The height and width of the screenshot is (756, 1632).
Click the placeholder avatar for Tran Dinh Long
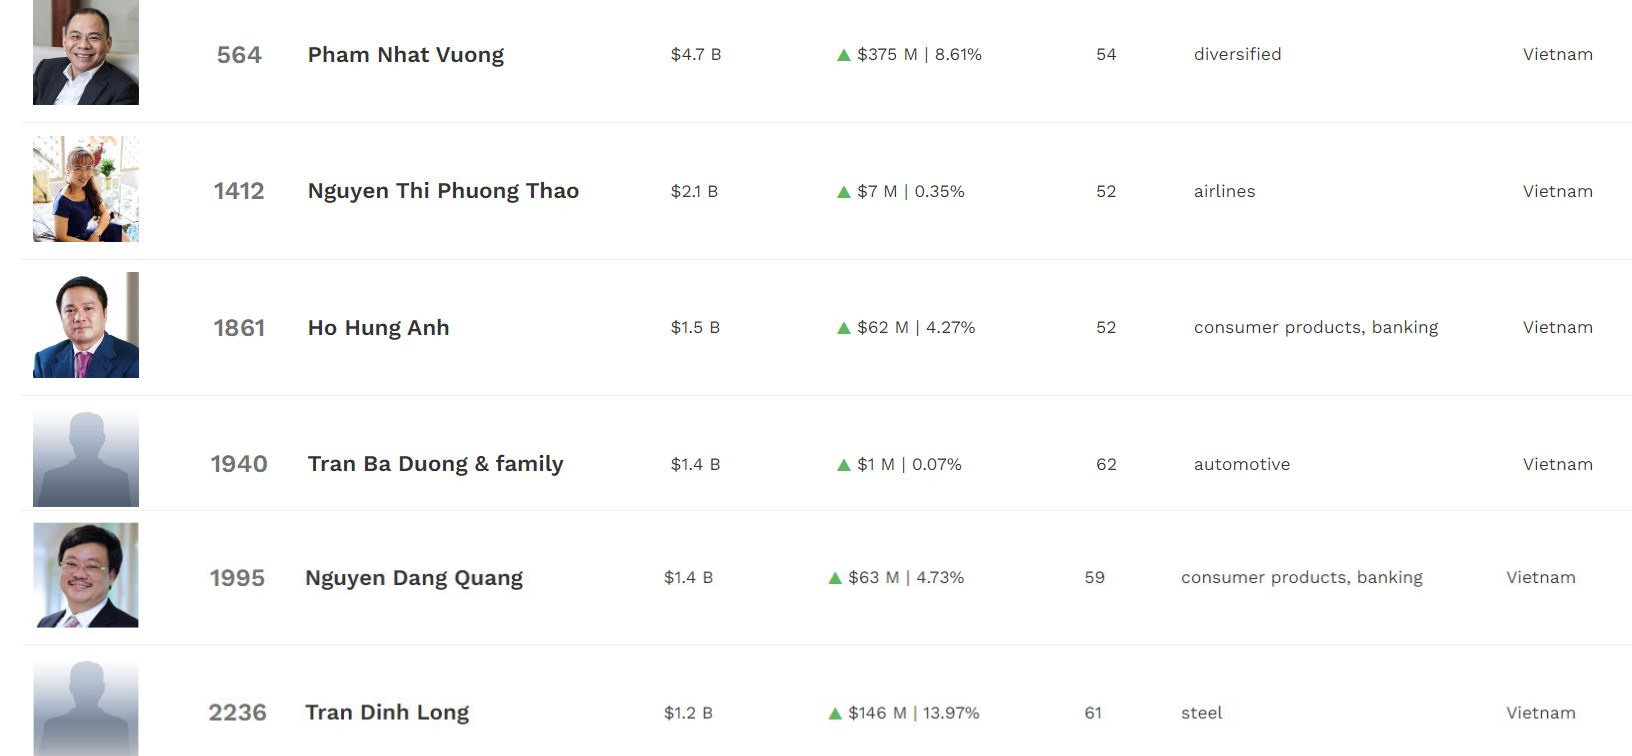(x=86, y=708)
